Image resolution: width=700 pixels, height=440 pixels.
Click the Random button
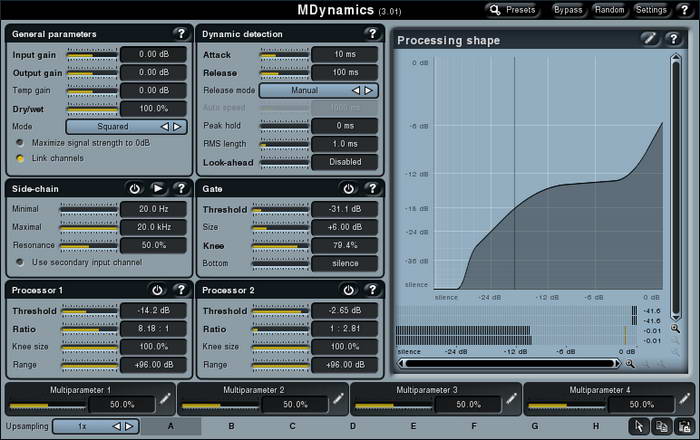click(x=609, y=10)
